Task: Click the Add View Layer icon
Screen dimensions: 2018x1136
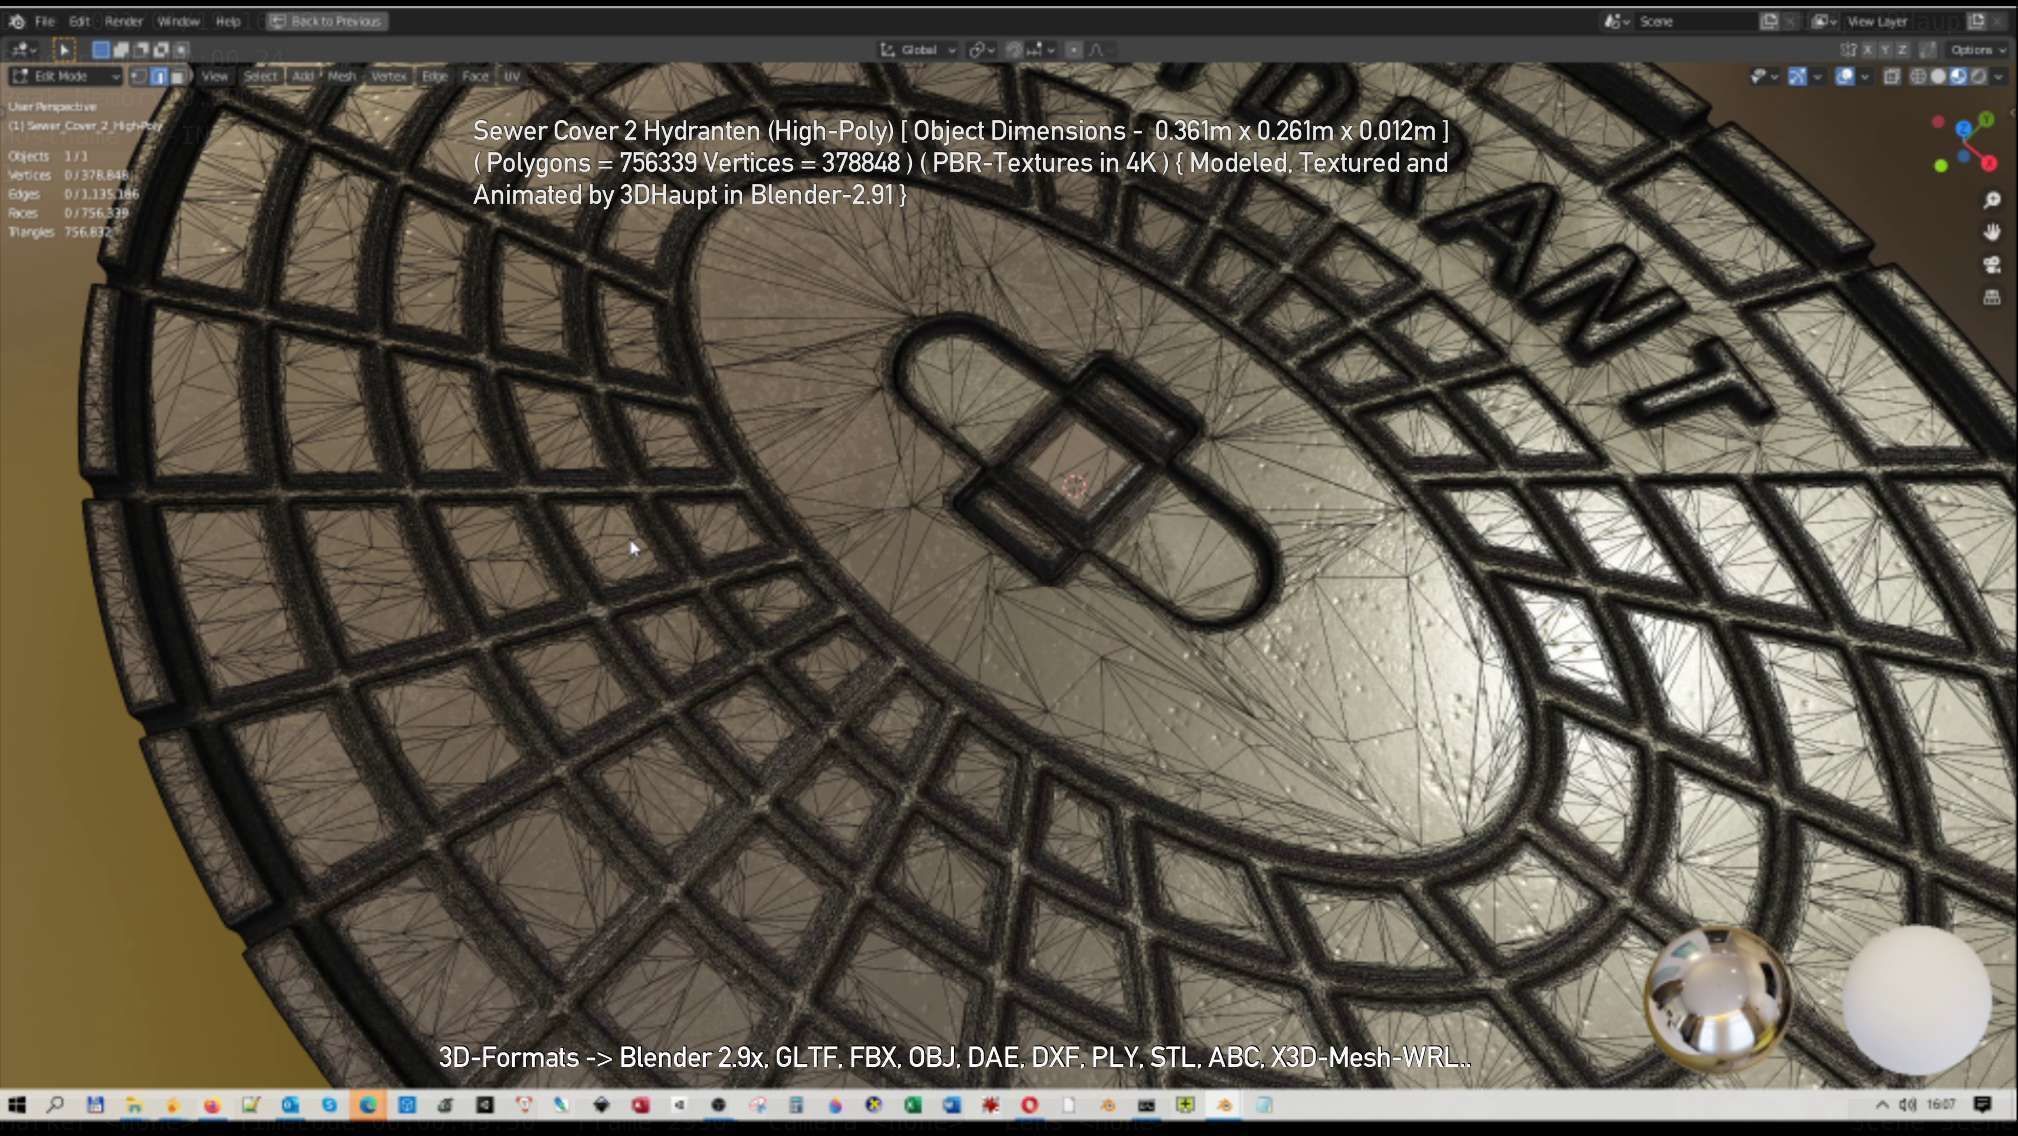Action: tap(1976, 21)
